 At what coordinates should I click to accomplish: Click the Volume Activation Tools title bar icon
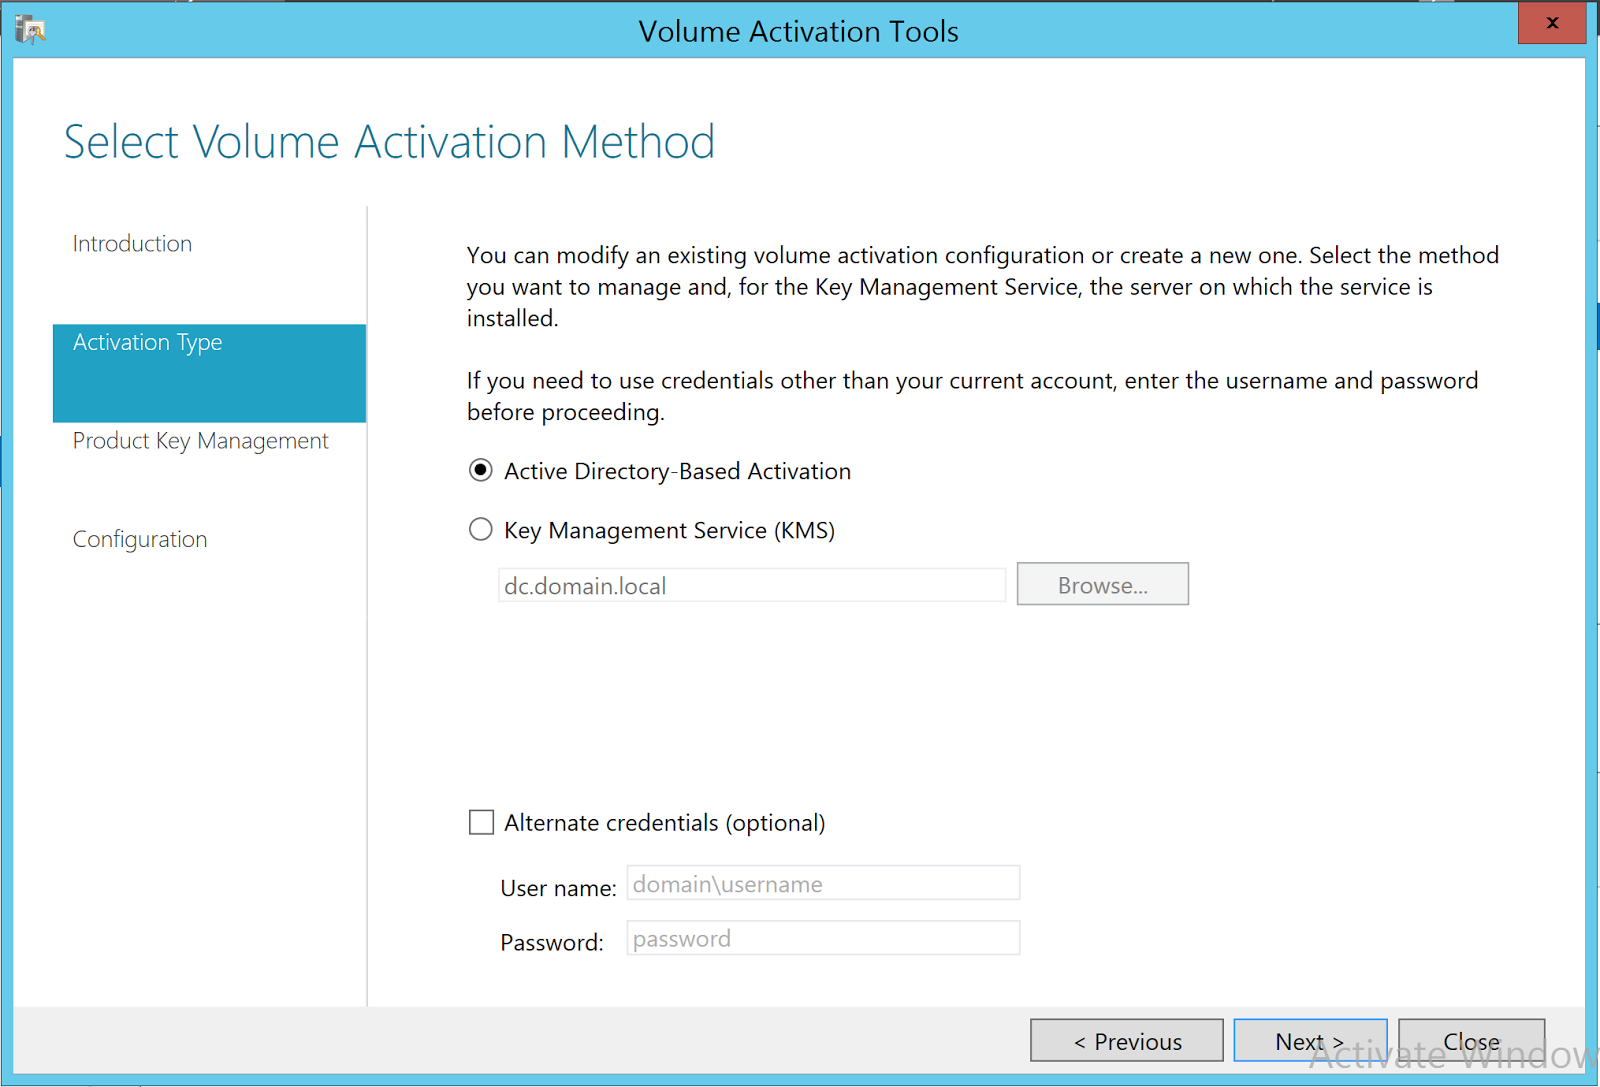pyautogui.click(x=30, y=28)
